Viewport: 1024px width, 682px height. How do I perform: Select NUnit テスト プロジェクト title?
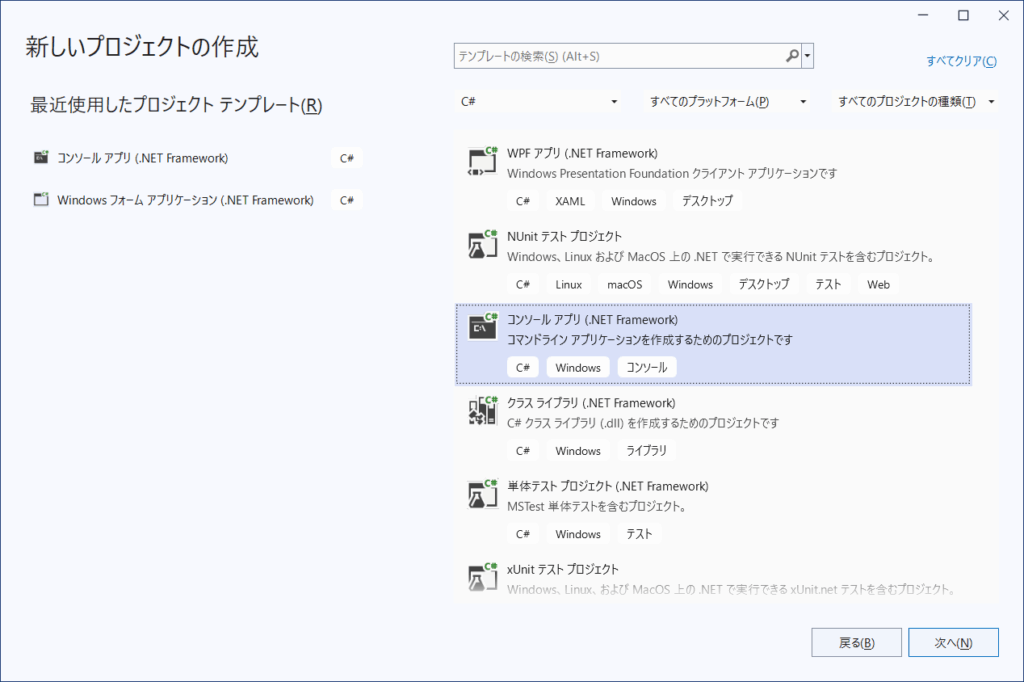564,236
